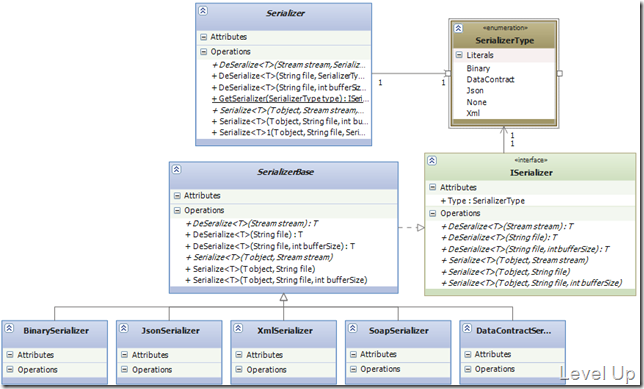Image resolution: width=644 pixels, height=389 pixels.
Task: Collapse the BinarySerializer class with chevron icon
Action: (x=9, y=328)
